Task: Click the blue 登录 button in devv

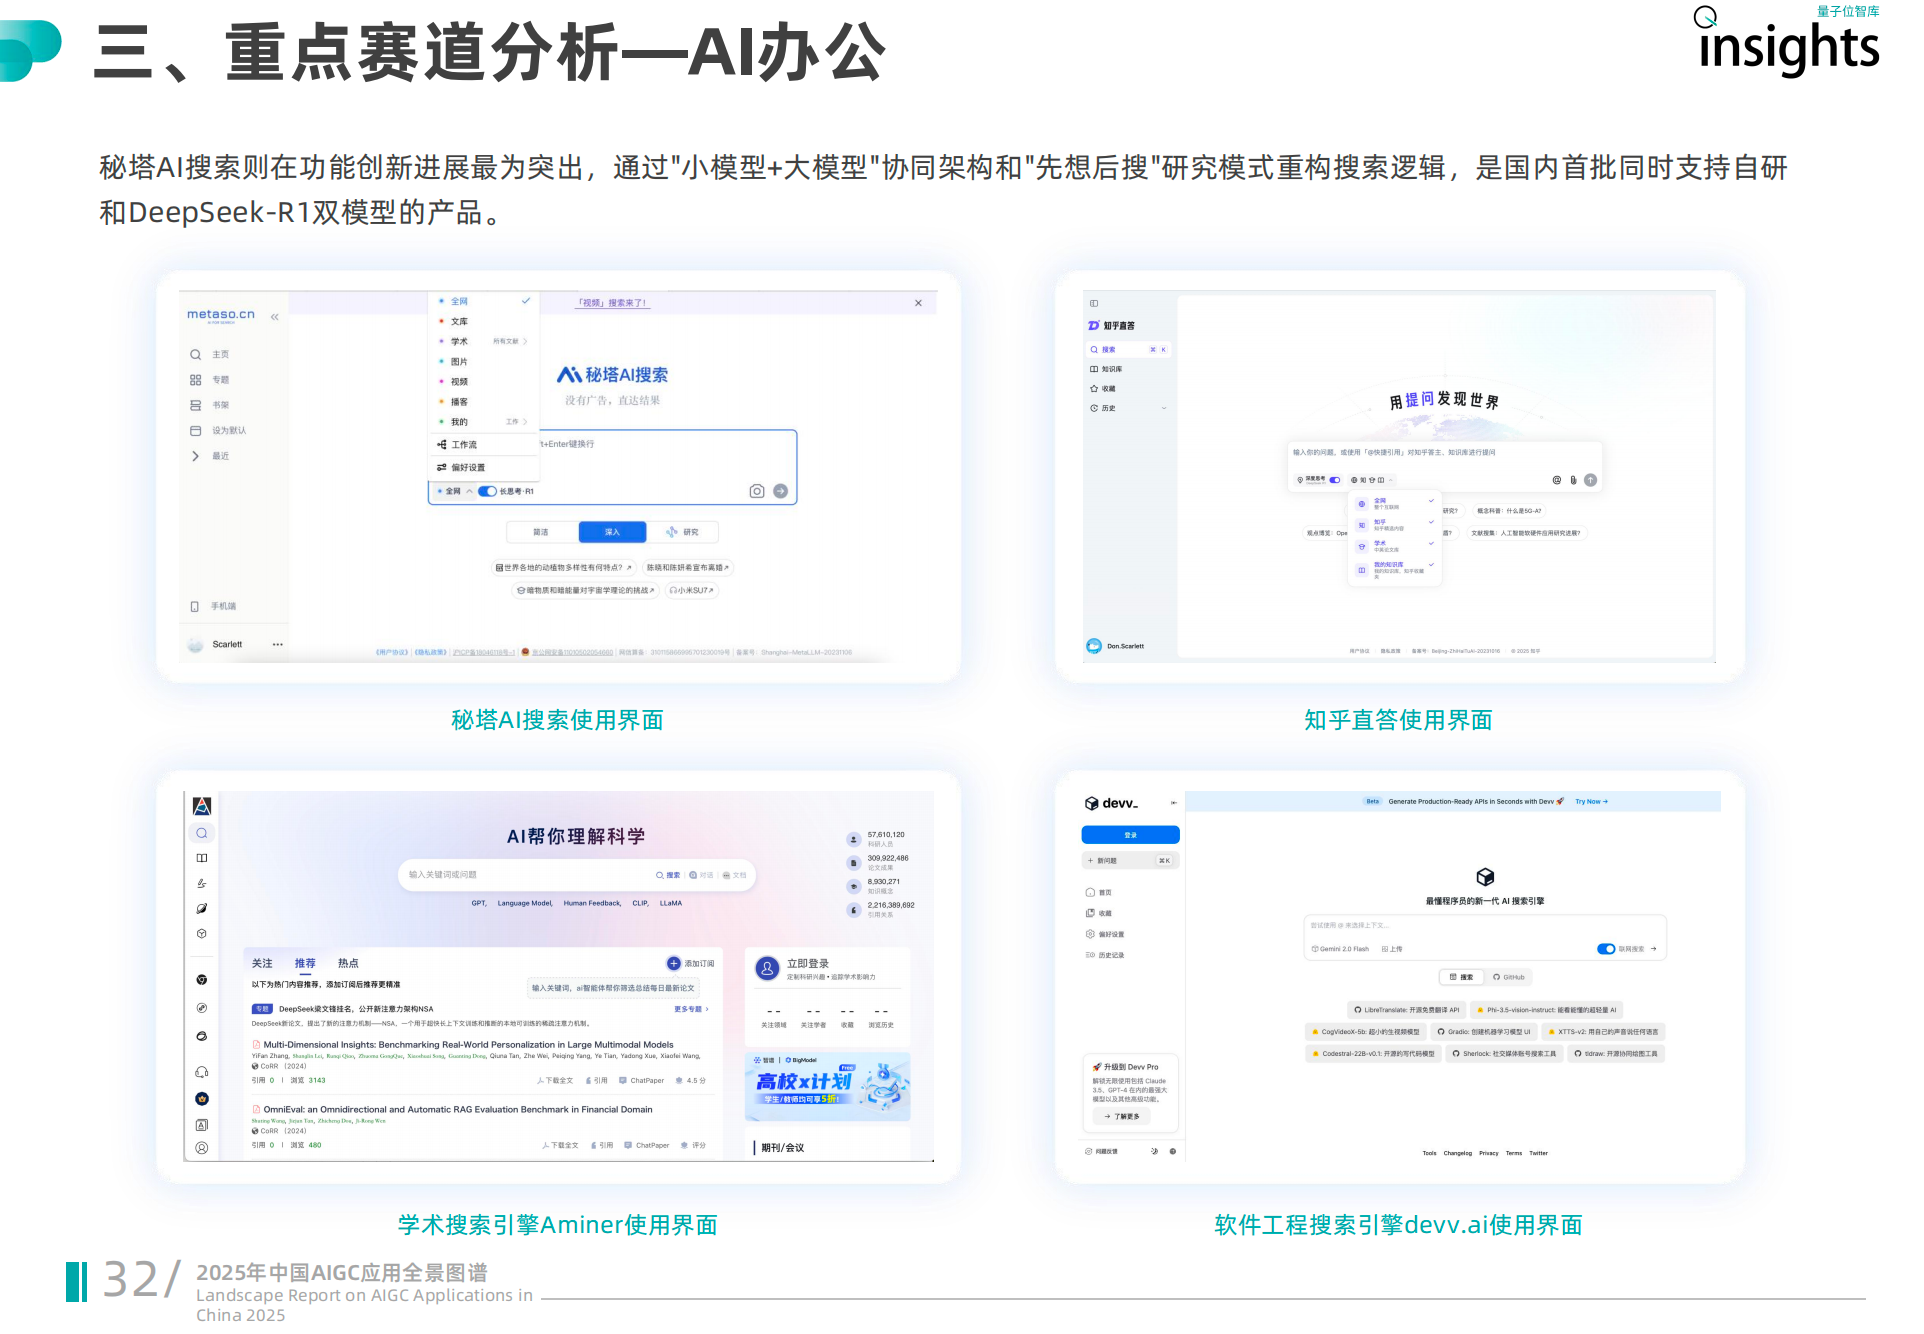Action: (x=1130, y=835)
